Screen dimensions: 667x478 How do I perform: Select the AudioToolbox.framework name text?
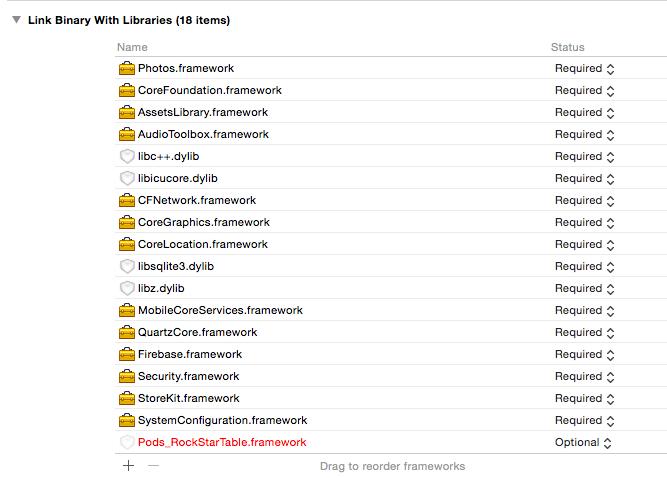pos(203,134)
